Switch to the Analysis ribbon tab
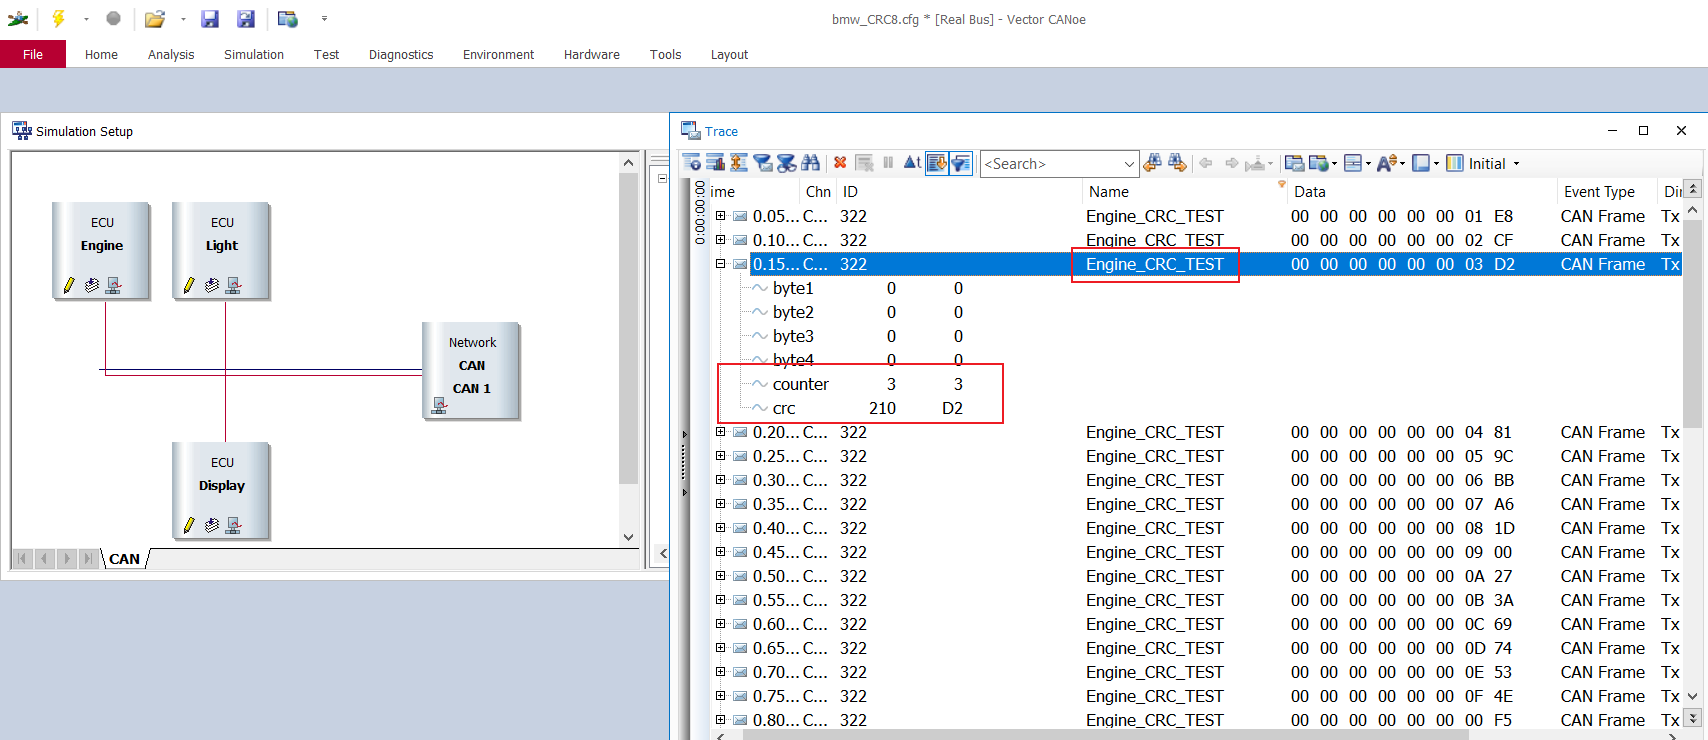This screenshot has width=1708, height=740. (x=171, y=54)
